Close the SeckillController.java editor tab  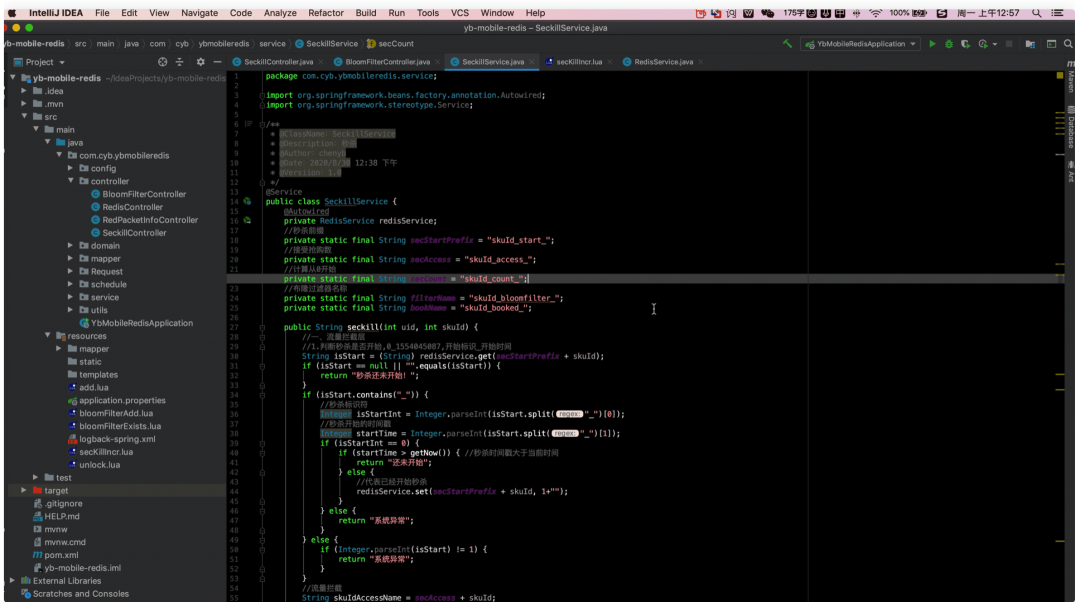(x=321, y=62)
